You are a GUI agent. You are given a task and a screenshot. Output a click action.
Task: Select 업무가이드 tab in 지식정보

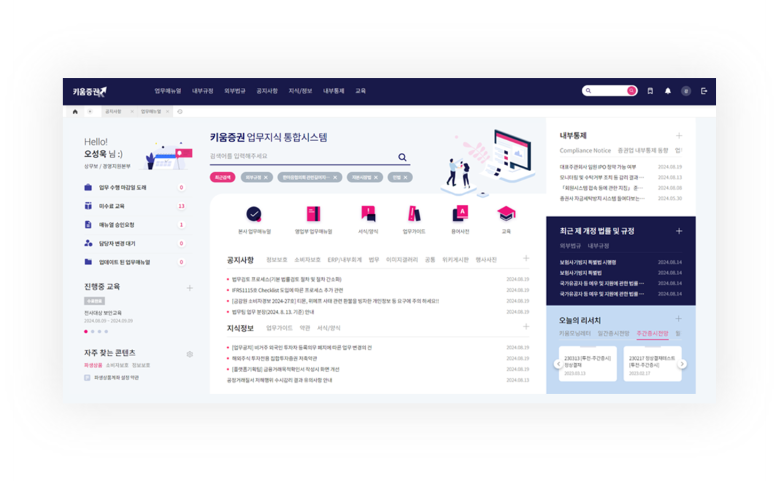pos(279,328)
